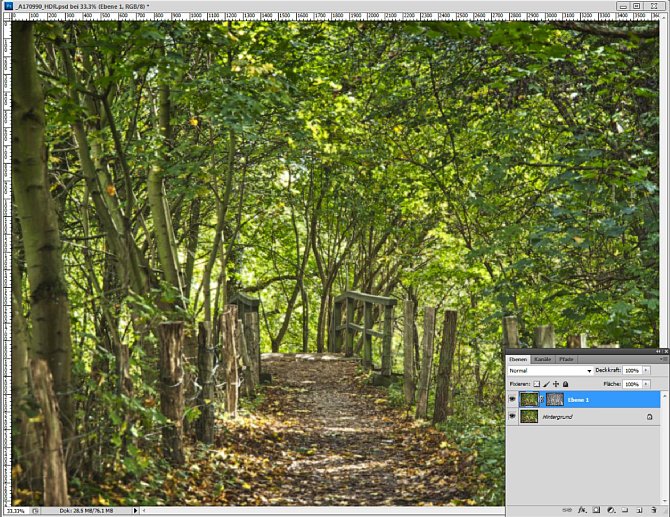Click the Hintergrund layer name
Screen dimensions: 670x517
click(x=557, y=417)
